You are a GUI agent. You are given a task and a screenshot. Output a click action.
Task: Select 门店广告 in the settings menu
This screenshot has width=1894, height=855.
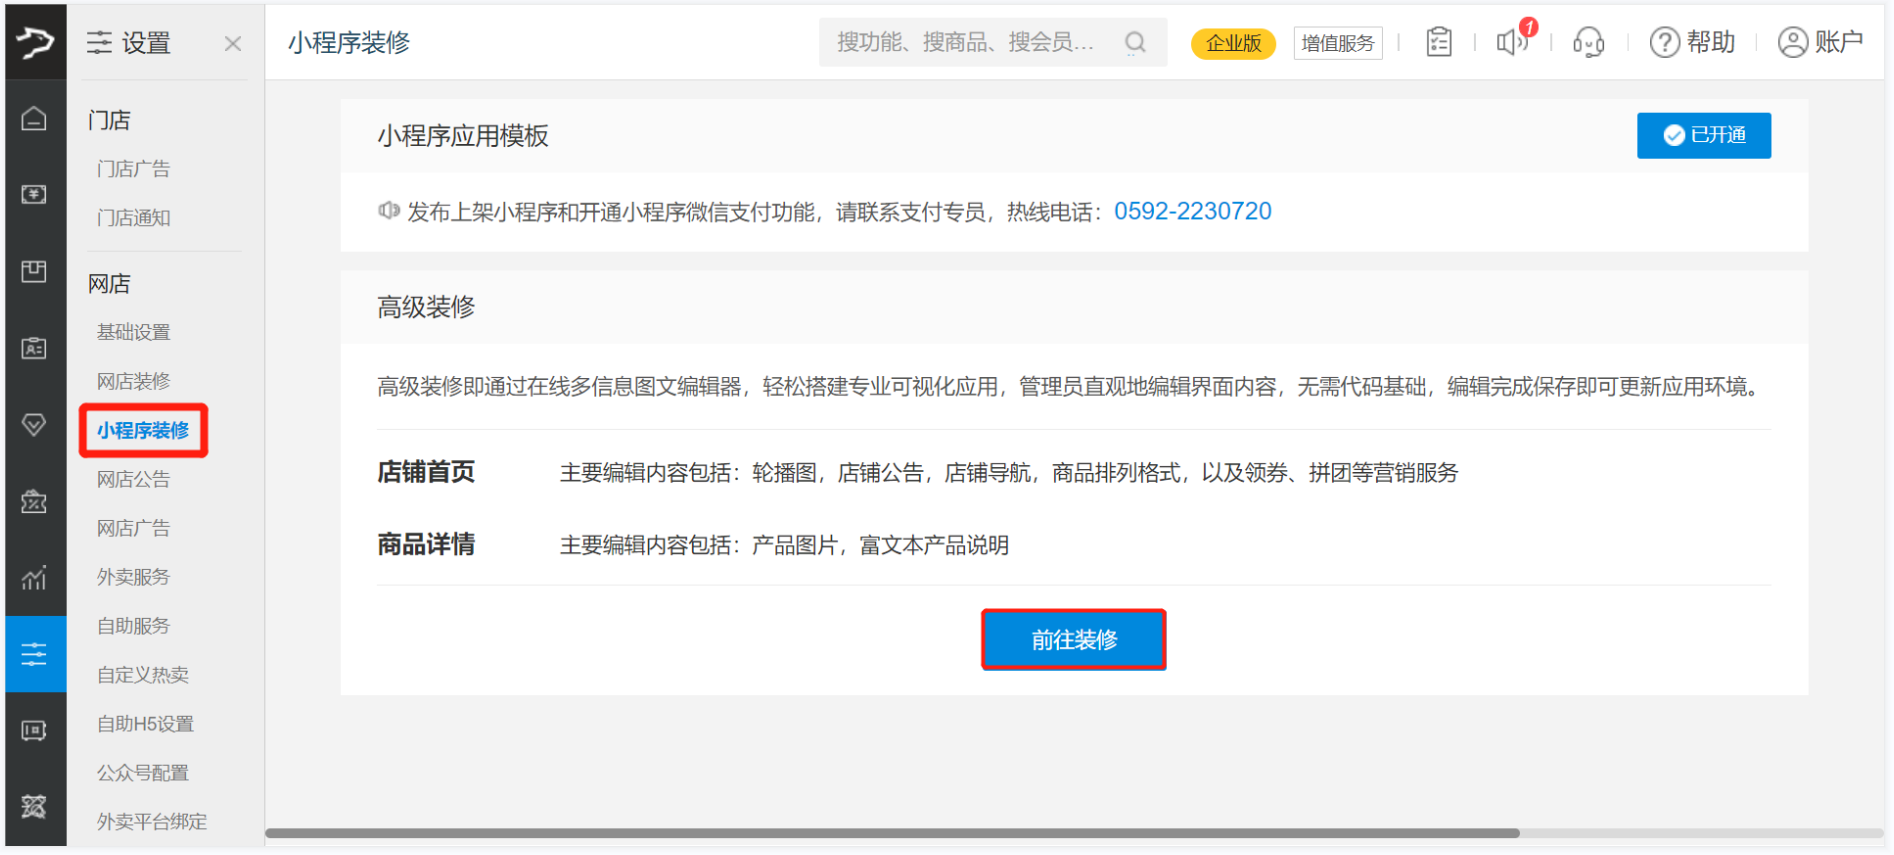(133, 169)
